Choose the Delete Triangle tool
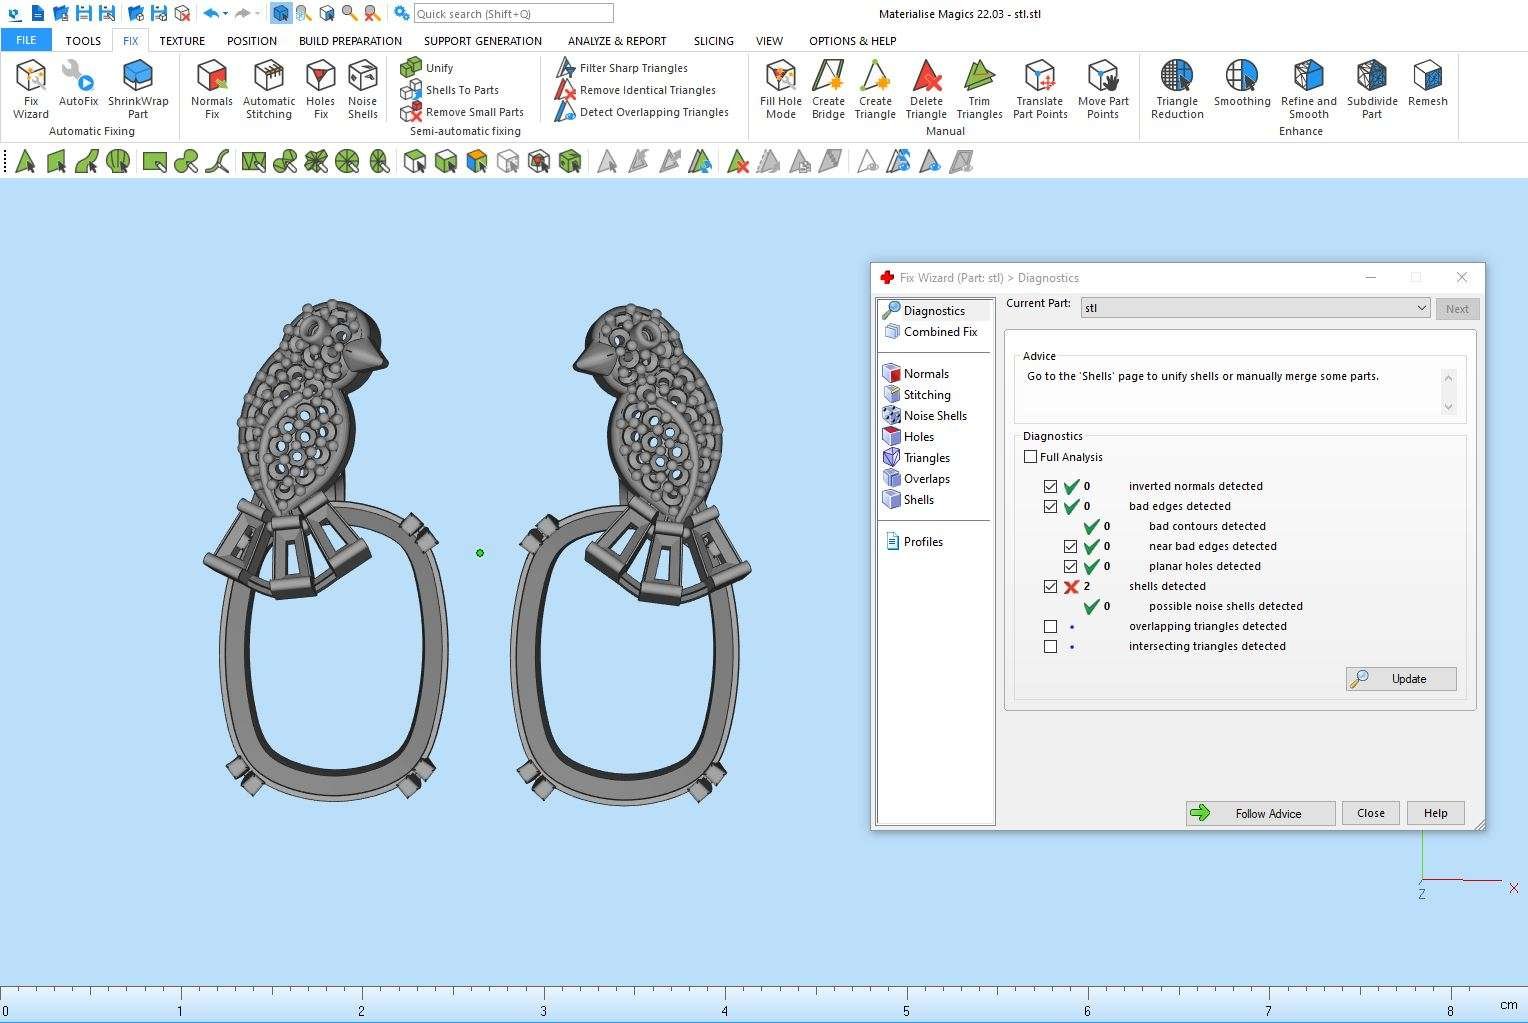This screenshot has width=1528, height=1023. (926, 87)
